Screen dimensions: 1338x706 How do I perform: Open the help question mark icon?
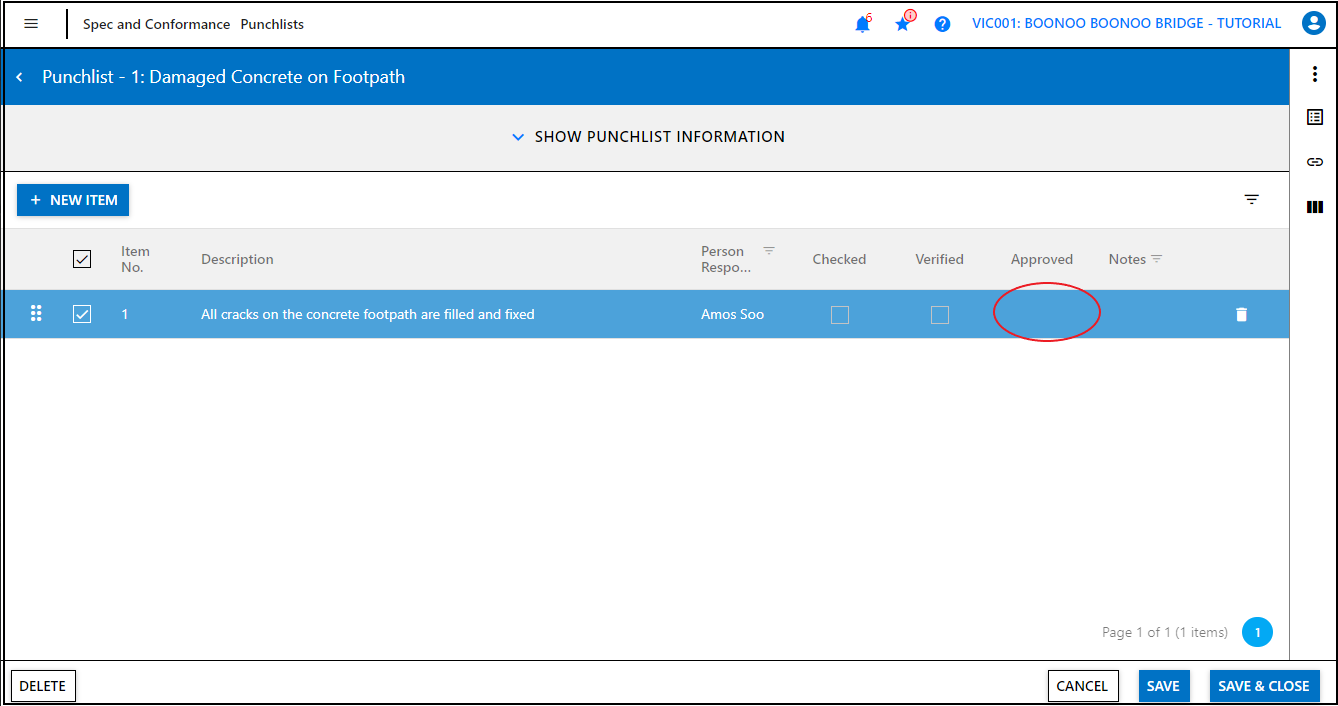click(x=942, y=24)
